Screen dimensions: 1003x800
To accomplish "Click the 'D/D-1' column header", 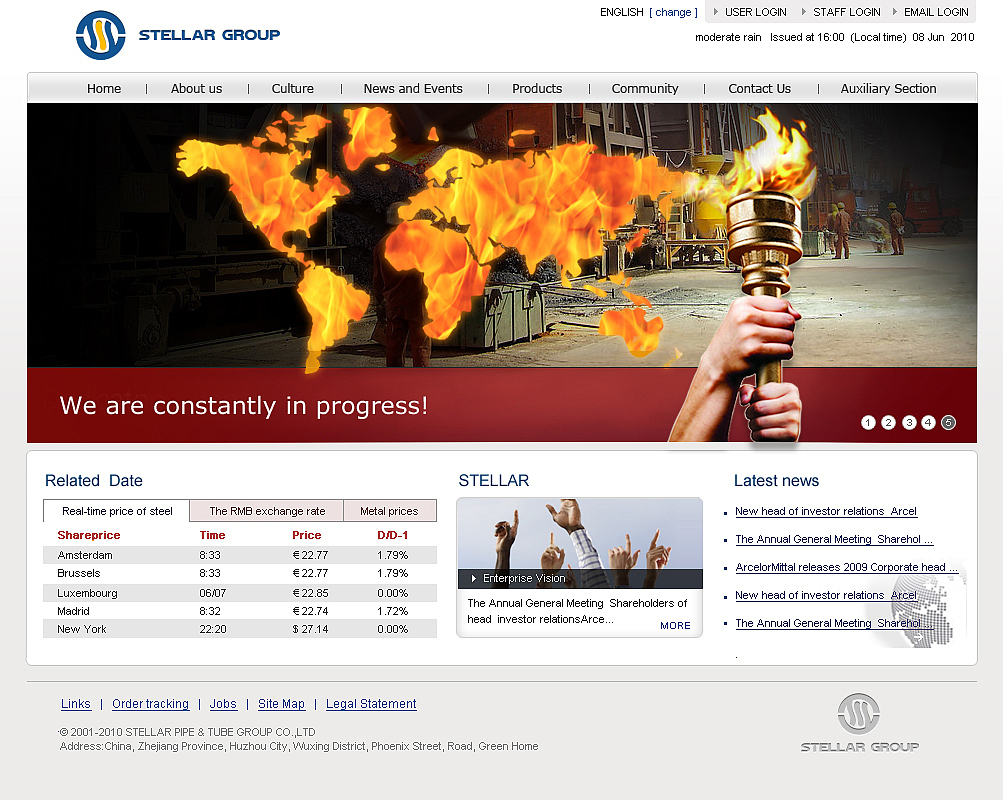I will pyautogui.click(x=392, y=535).
